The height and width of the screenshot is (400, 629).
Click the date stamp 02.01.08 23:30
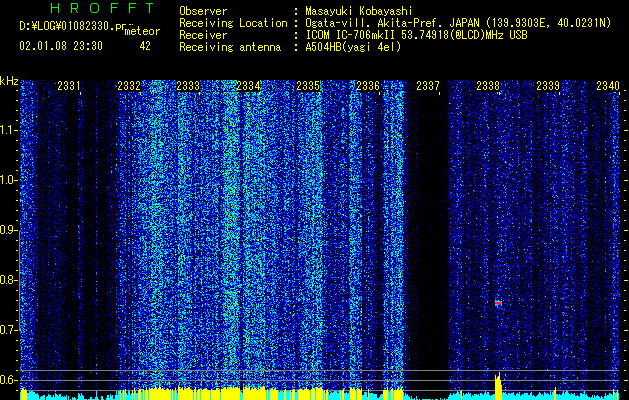(61, 46)
